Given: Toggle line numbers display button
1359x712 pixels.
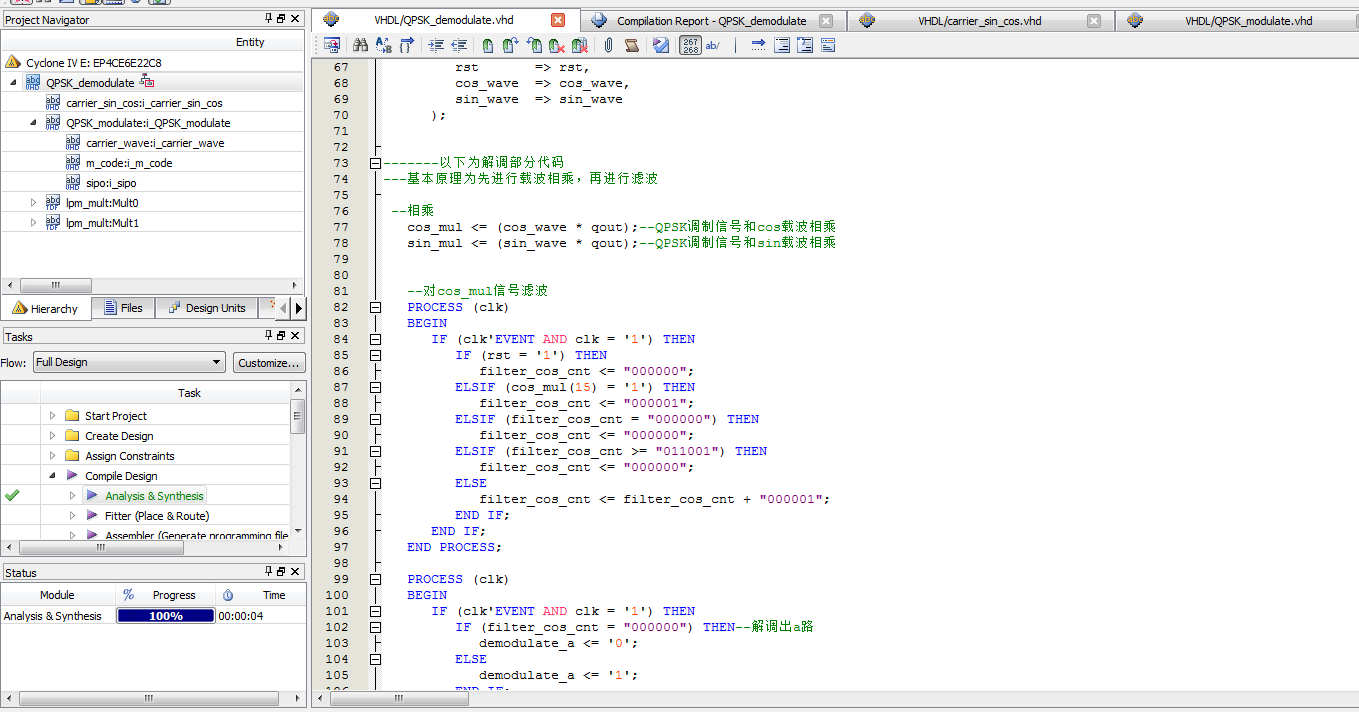Looking at the screenshot, I should click(x=690, y=45).
